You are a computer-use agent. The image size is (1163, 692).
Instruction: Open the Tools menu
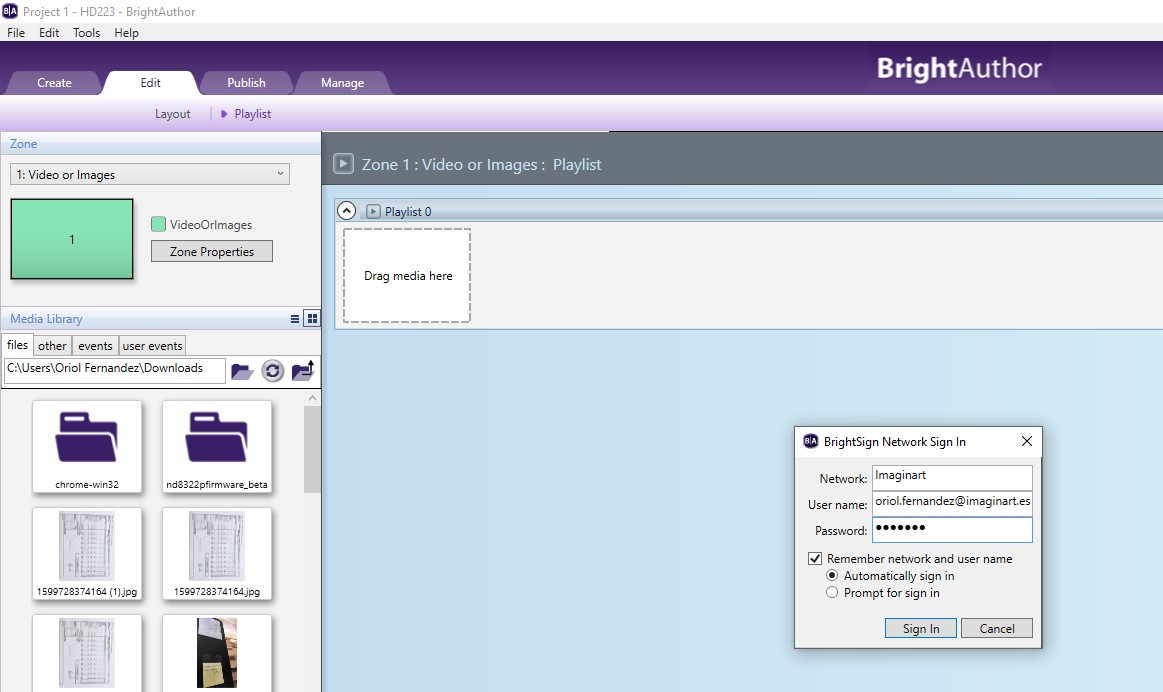tap(86, 33)
